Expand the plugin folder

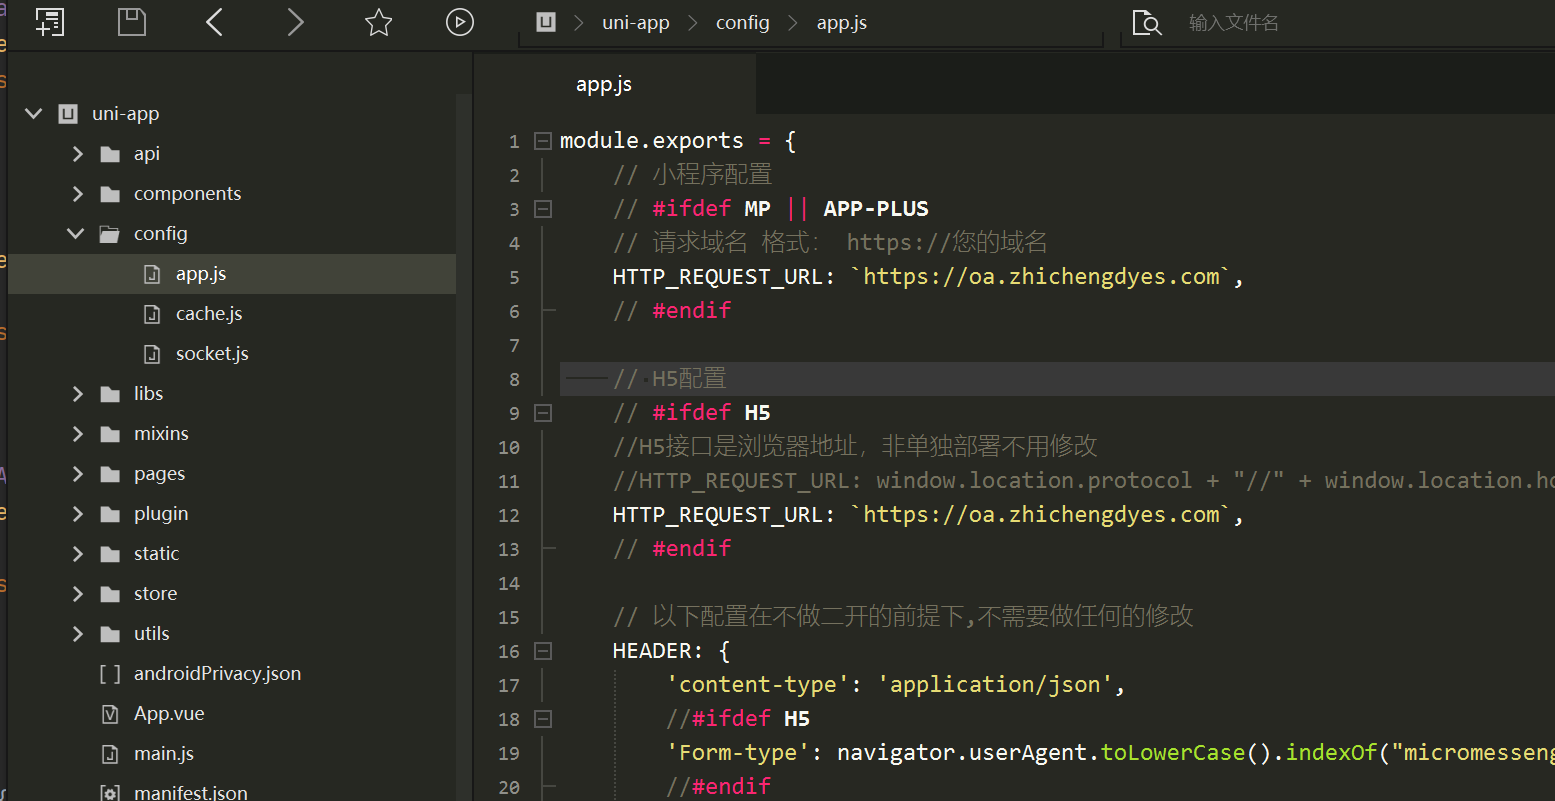pyautogui.click(x=77, y=514)
